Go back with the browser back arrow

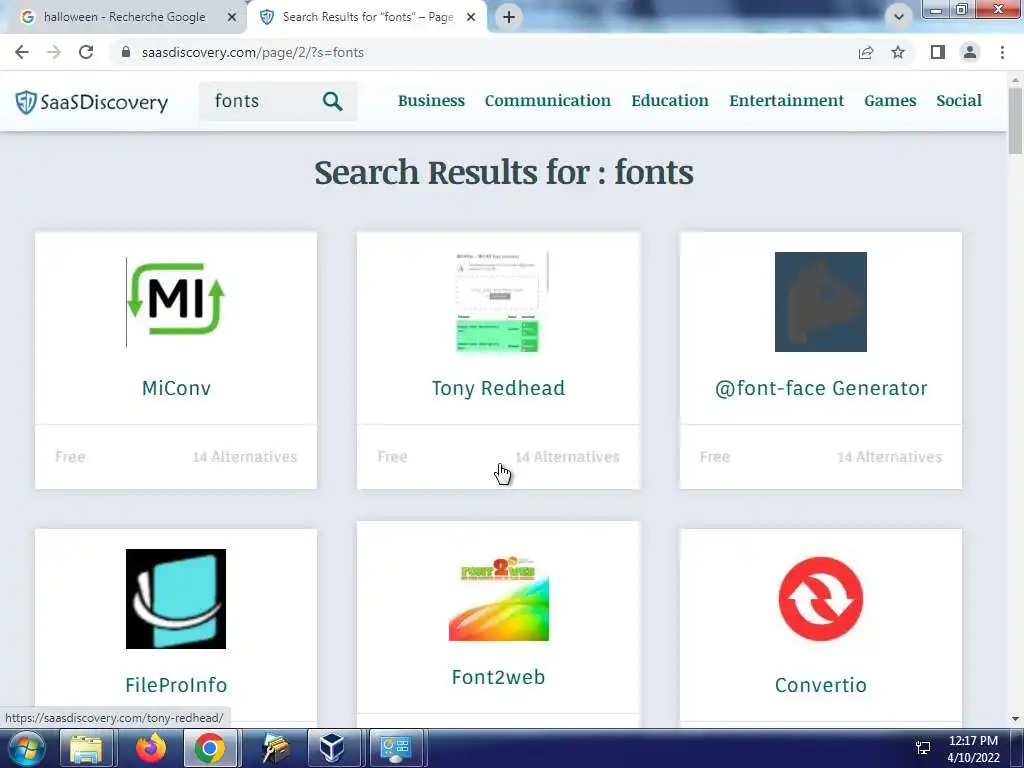(x=22, y=52)
